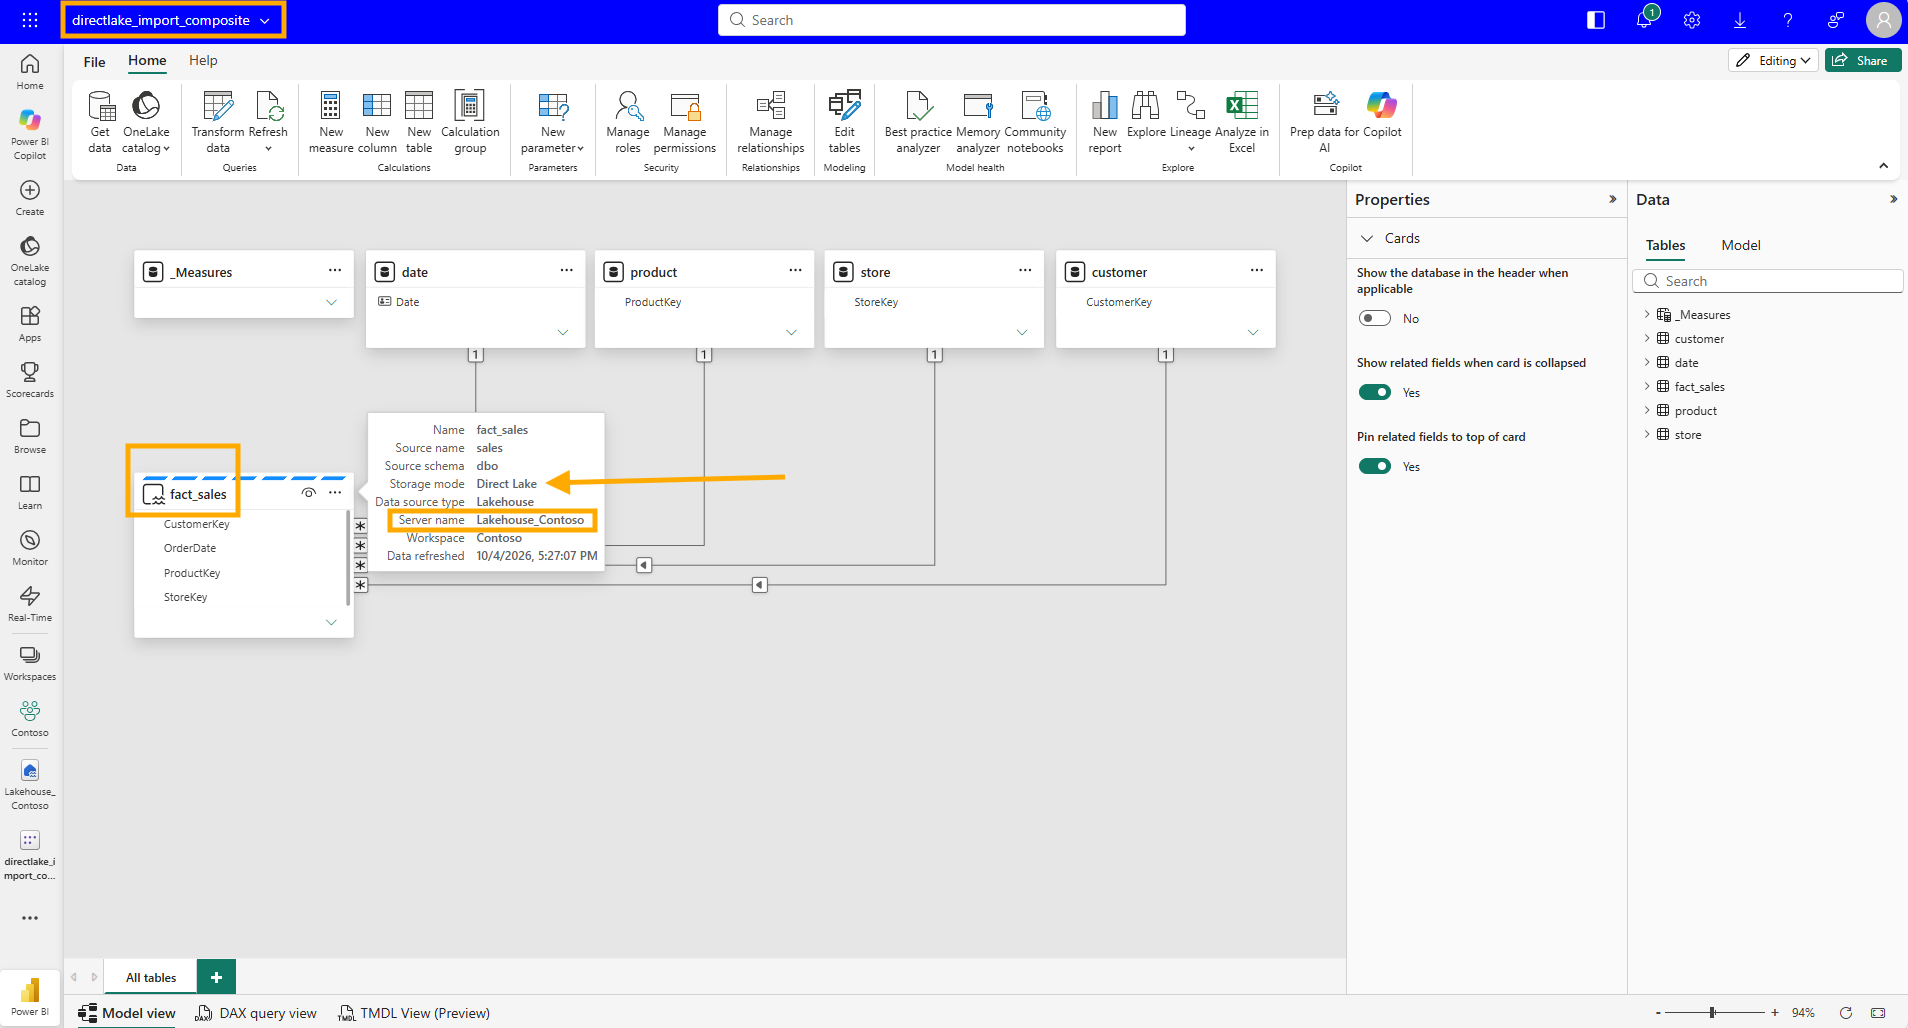Click zoom in plus button

coord(1775,1013)
